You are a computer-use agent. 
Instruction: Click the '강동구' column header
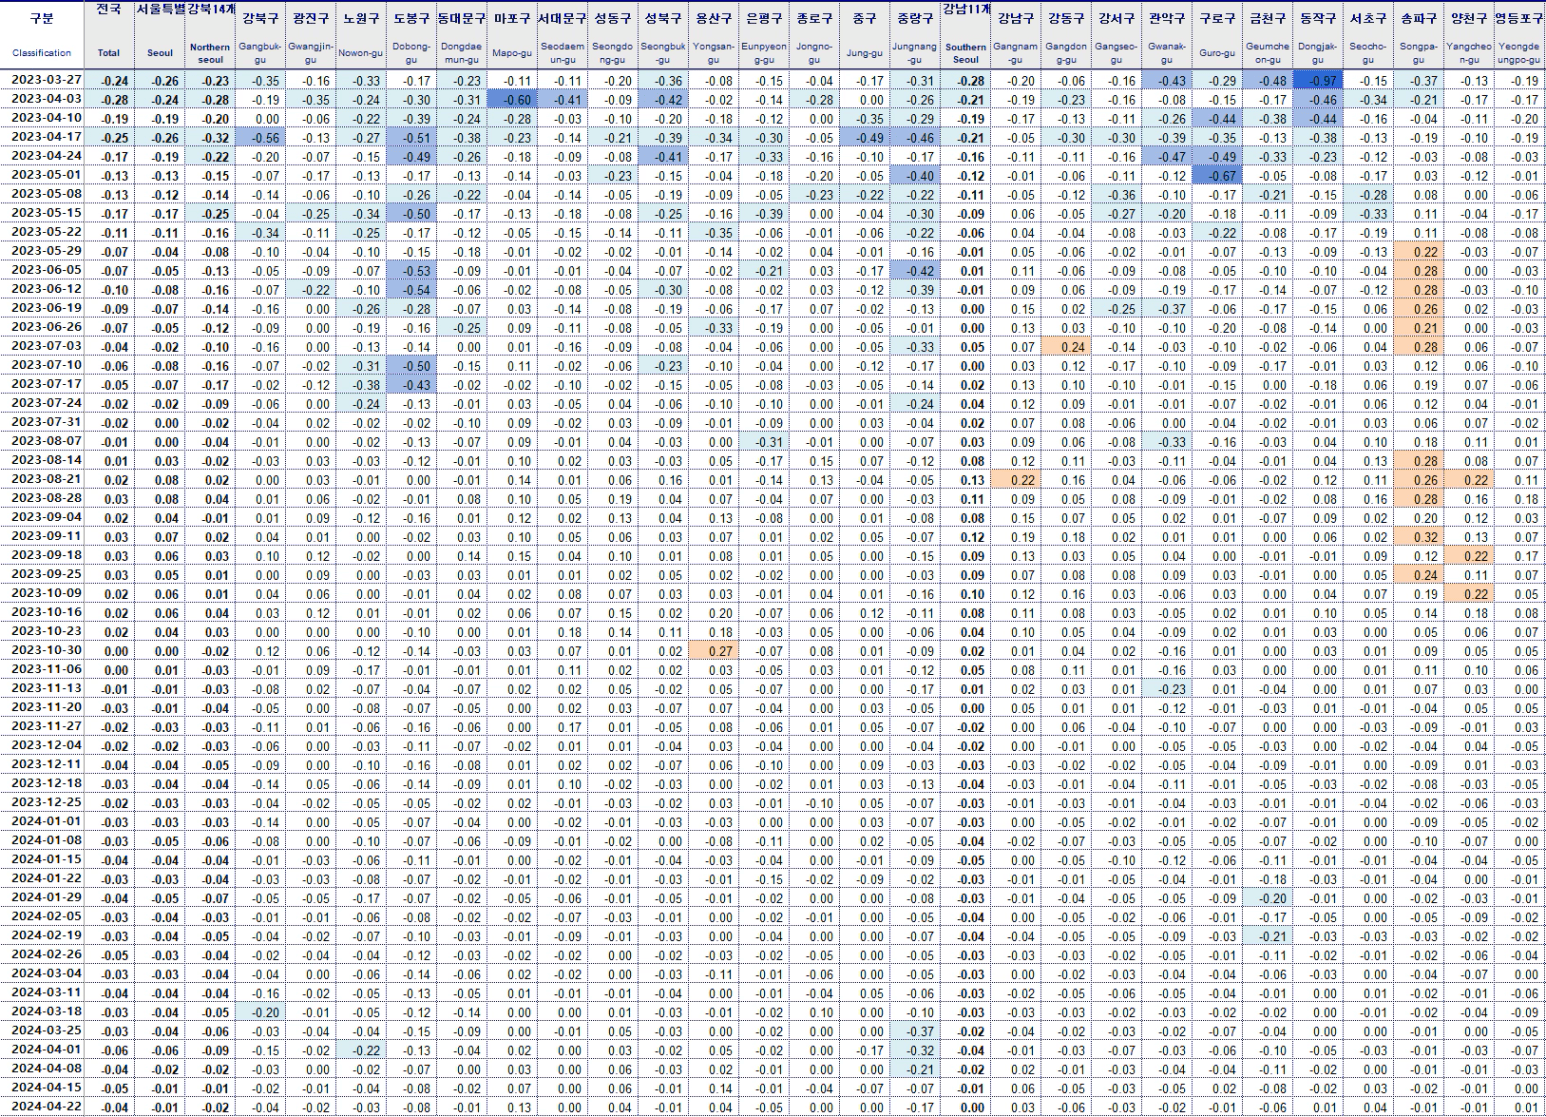click(x=1066, y=18)
